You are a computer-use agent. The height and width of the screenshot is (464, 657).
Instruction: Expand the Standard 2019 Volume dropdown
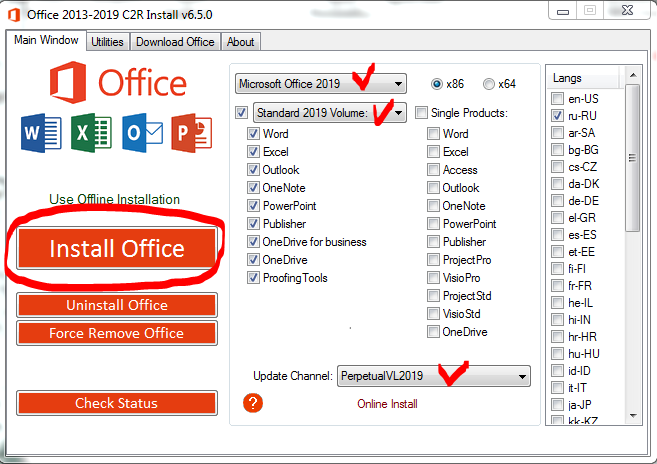(x=329, y=112)
